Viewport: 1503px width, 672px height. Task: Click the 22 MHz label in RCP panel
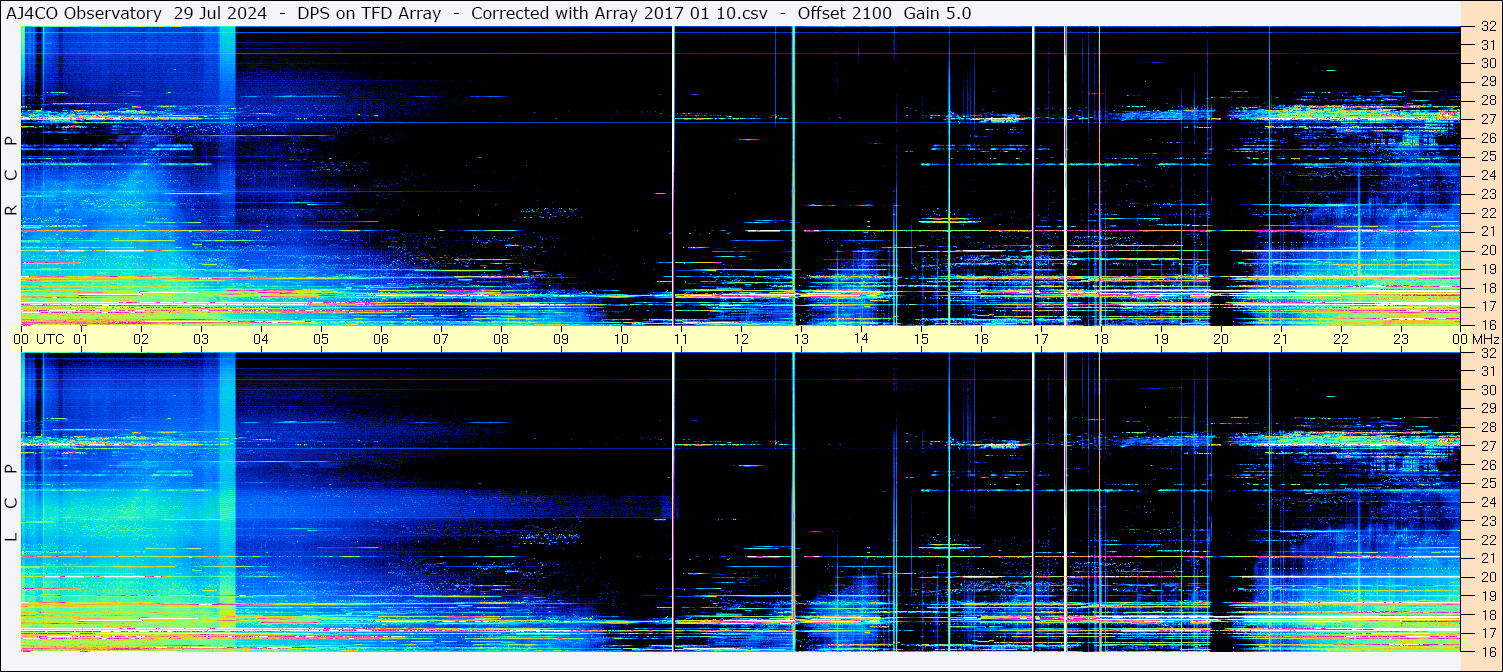coord(1487,213)
